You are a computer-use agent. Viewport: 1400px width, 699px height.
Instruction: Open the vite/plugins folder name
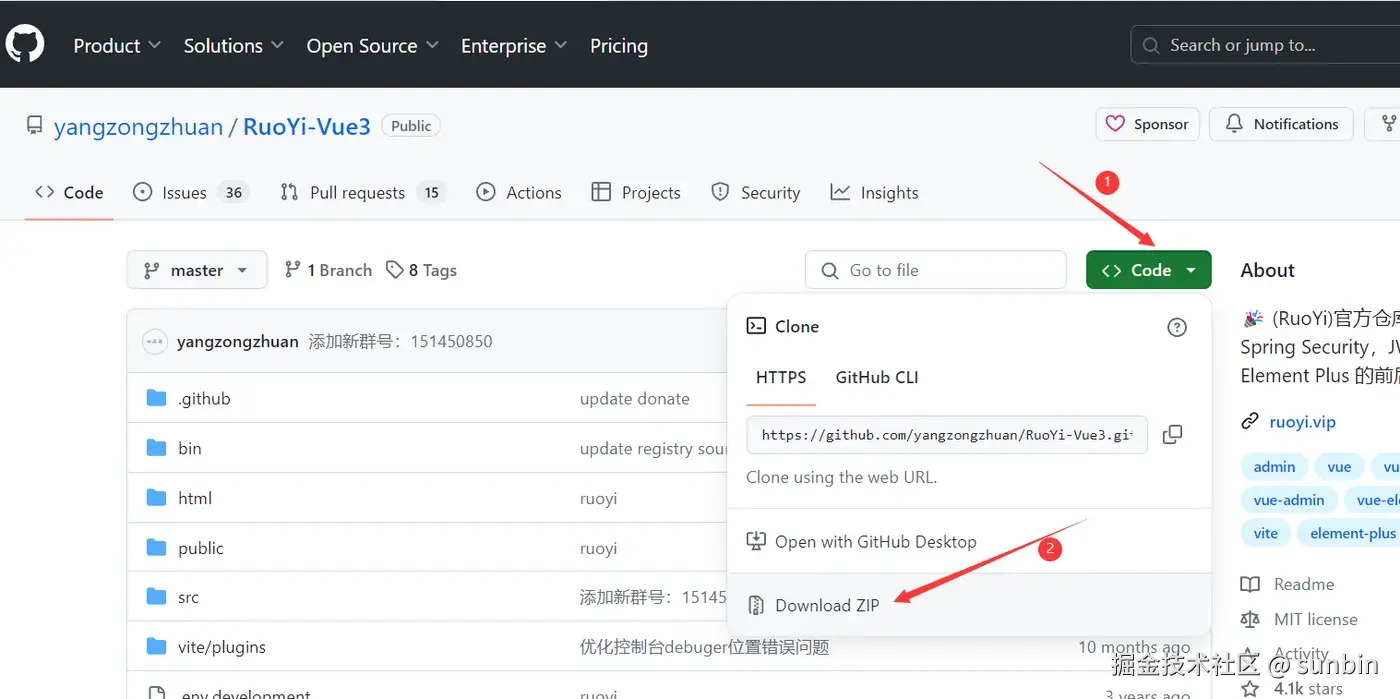[222, 647]
